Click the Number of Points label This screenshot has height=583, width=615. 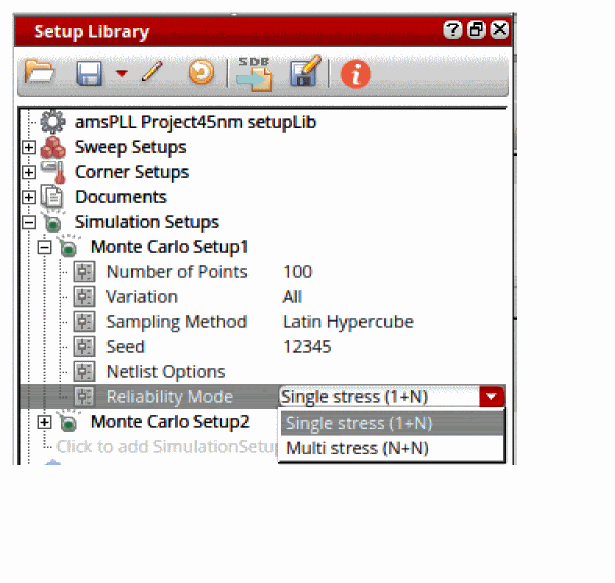pos(177,272)
